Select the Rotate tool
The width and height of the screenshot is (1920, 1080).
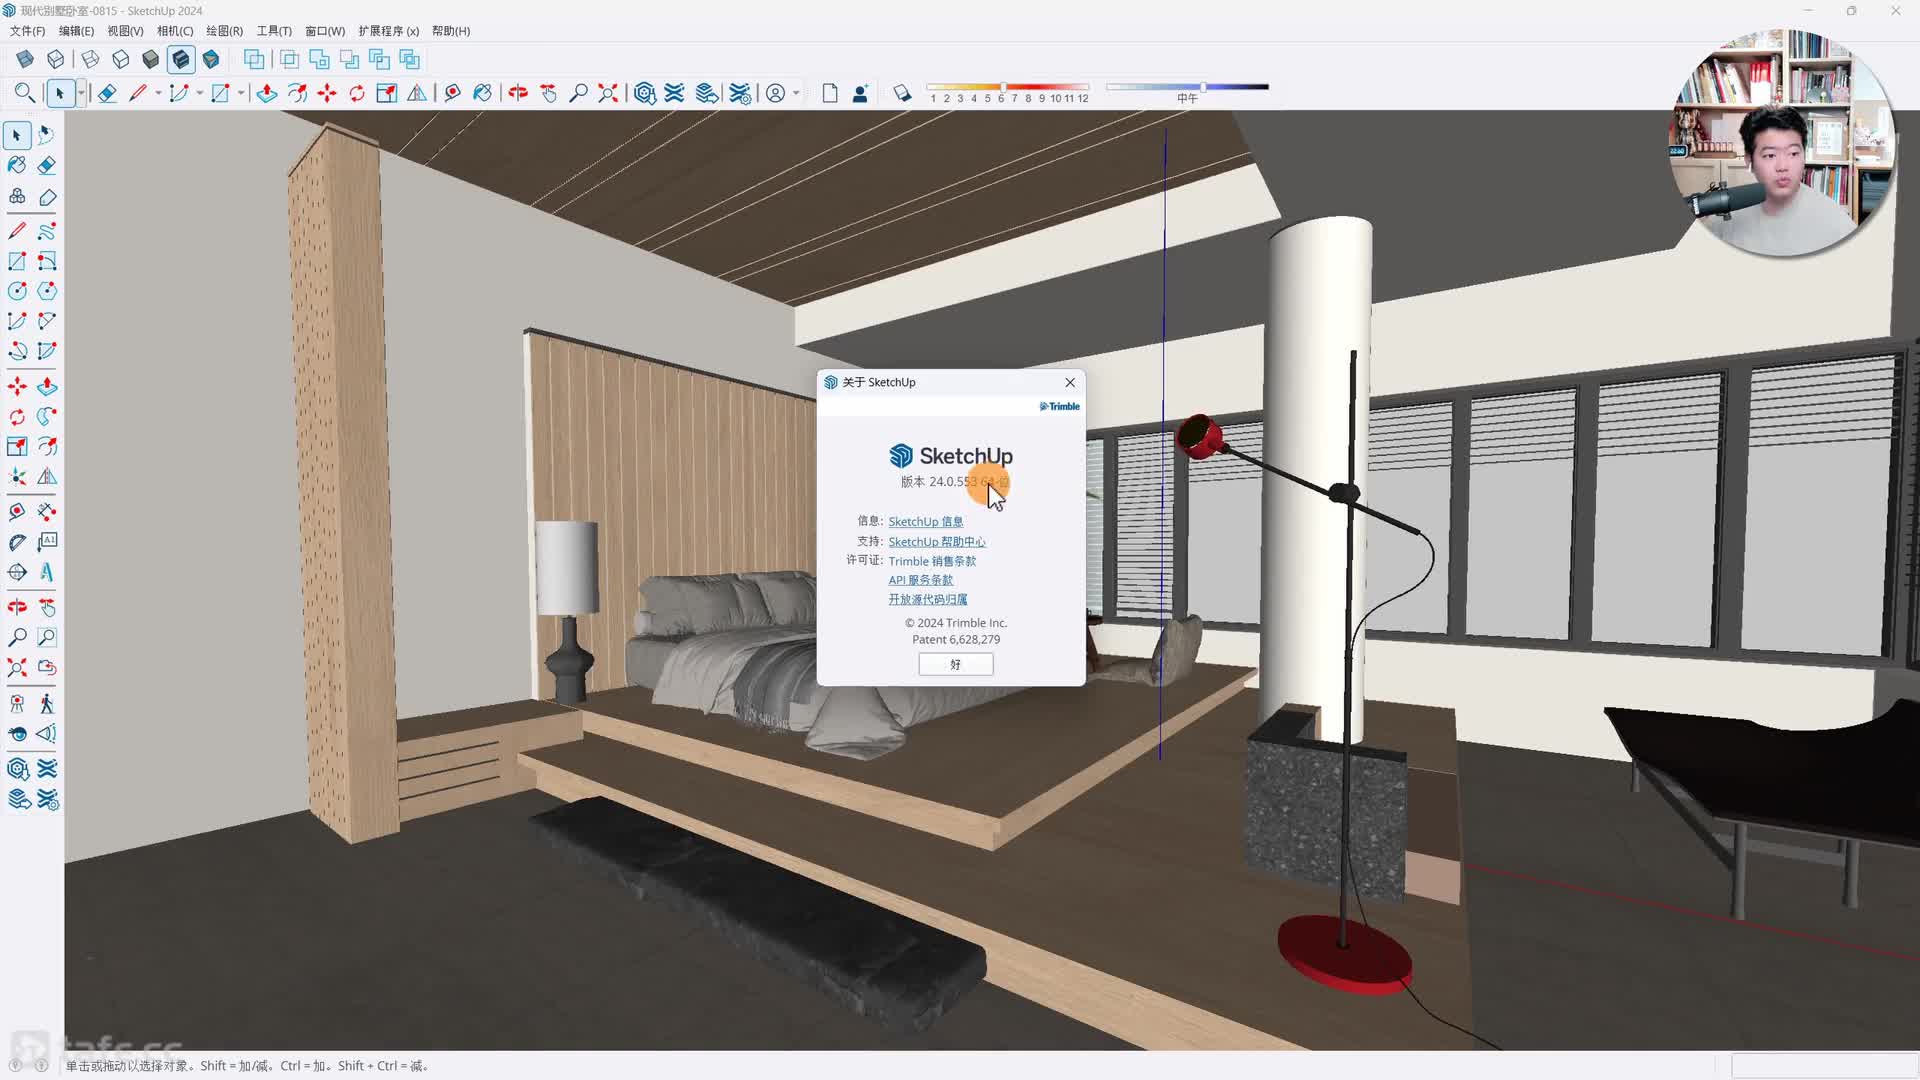coord(357,93)
